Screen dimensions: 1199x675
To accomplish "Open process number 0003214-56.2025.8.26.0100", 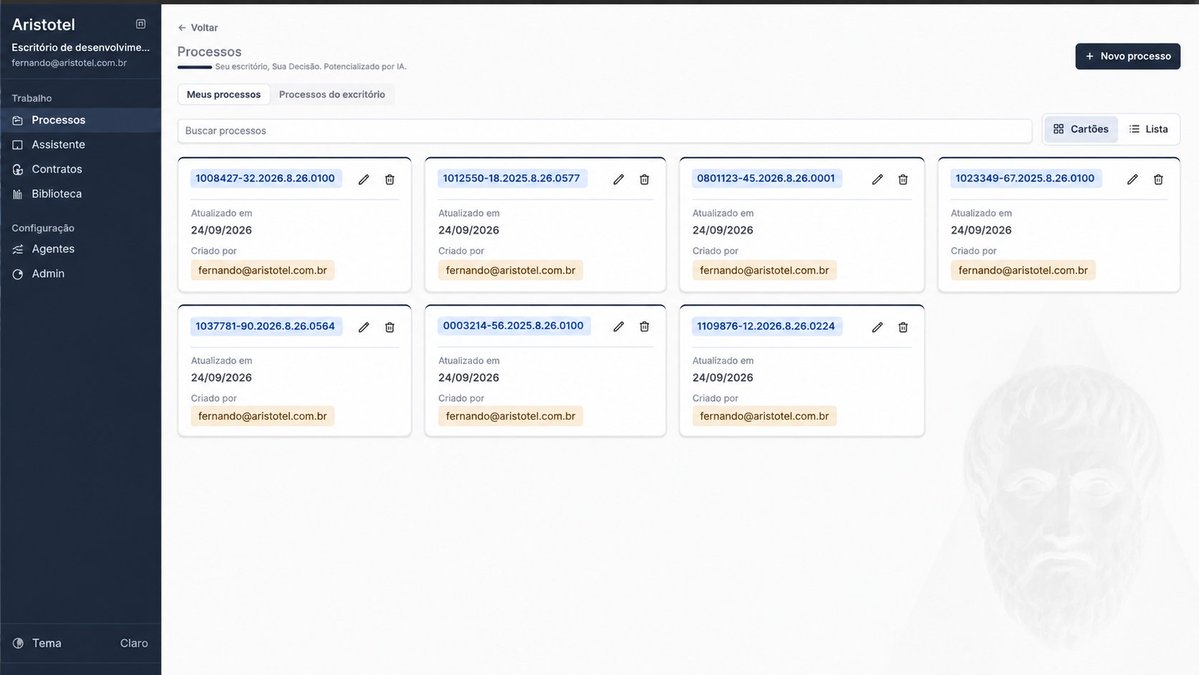I will click(x=513, y=326).
